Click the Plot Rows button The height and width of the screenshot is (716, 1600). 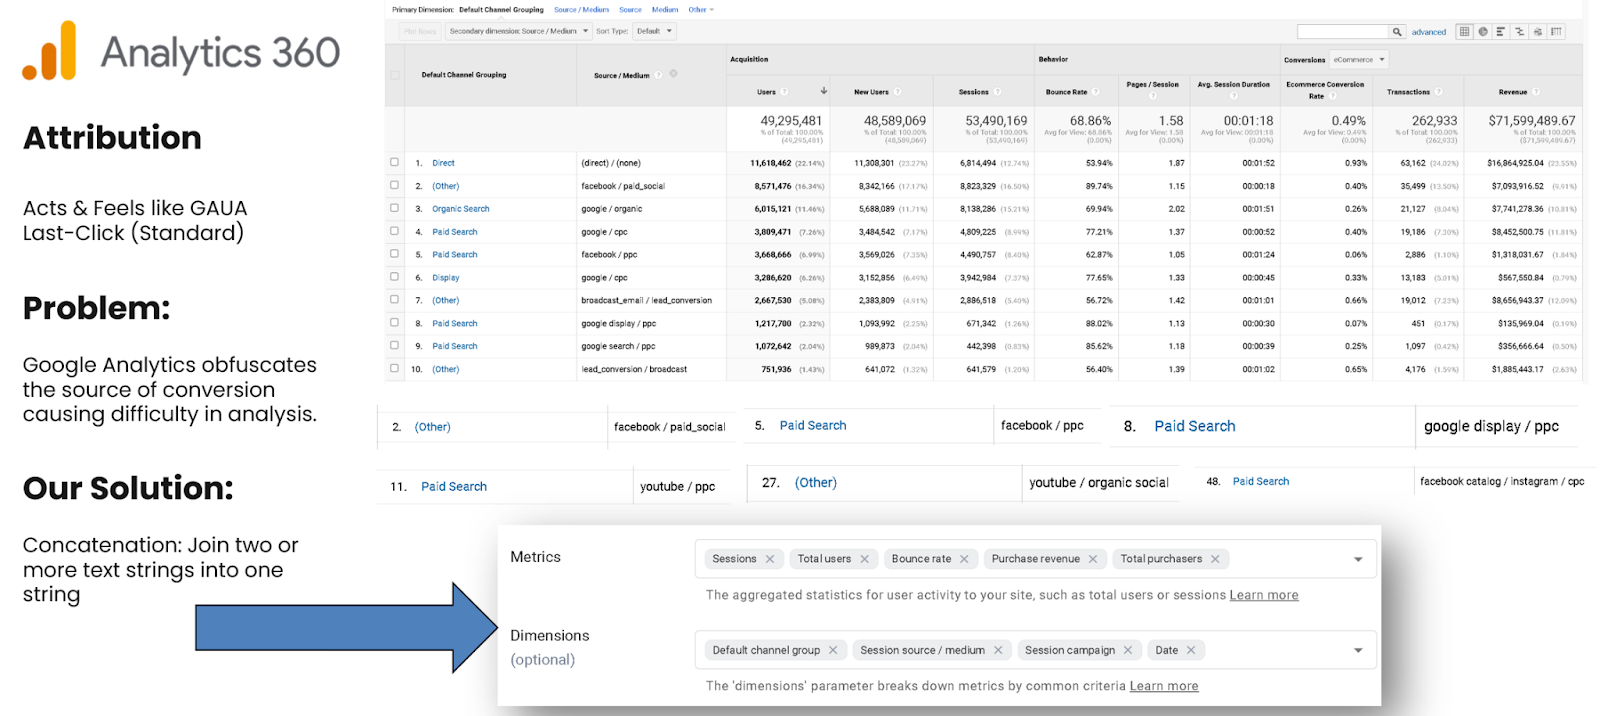point(420,31)
